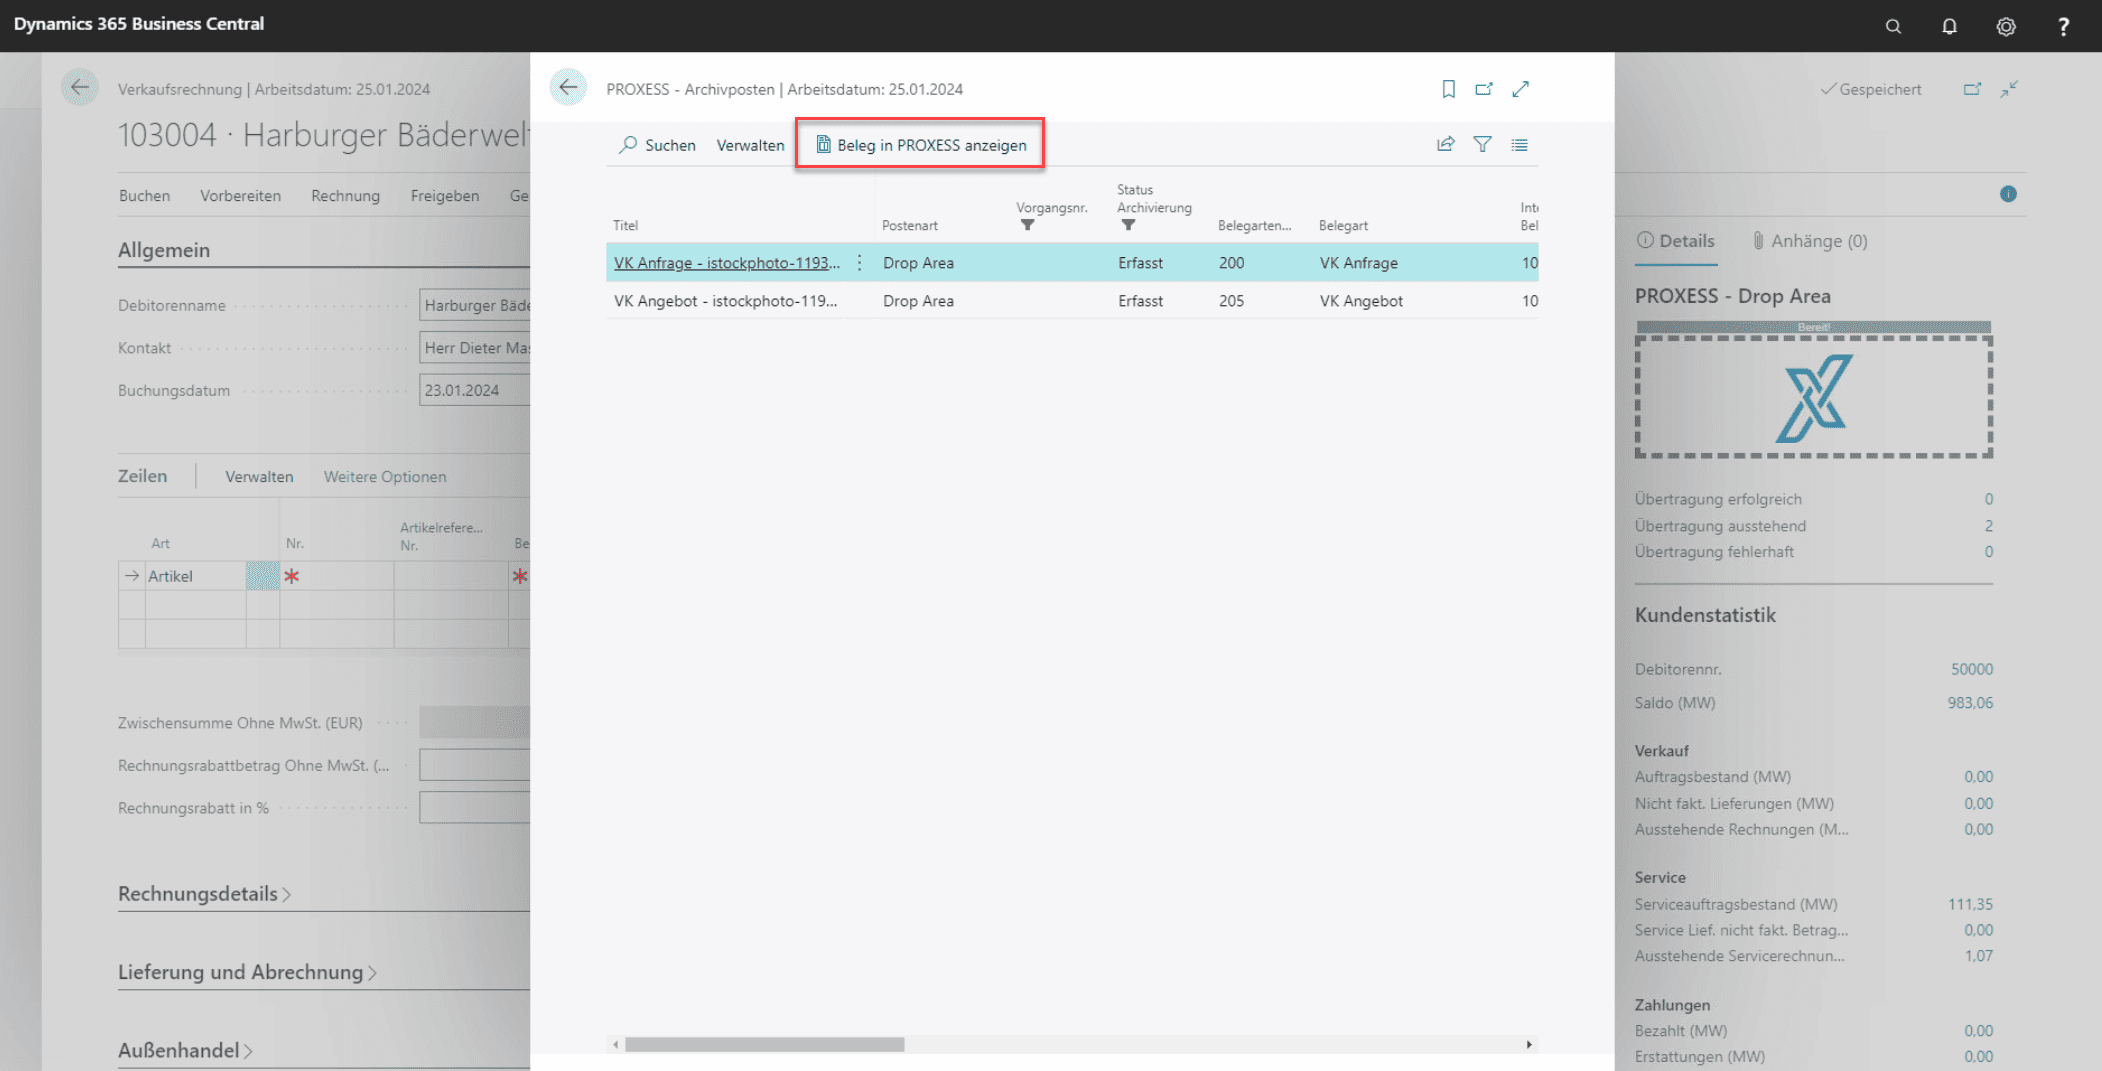
Task: Sort by Titel column header
Action: tap(625, 225)
